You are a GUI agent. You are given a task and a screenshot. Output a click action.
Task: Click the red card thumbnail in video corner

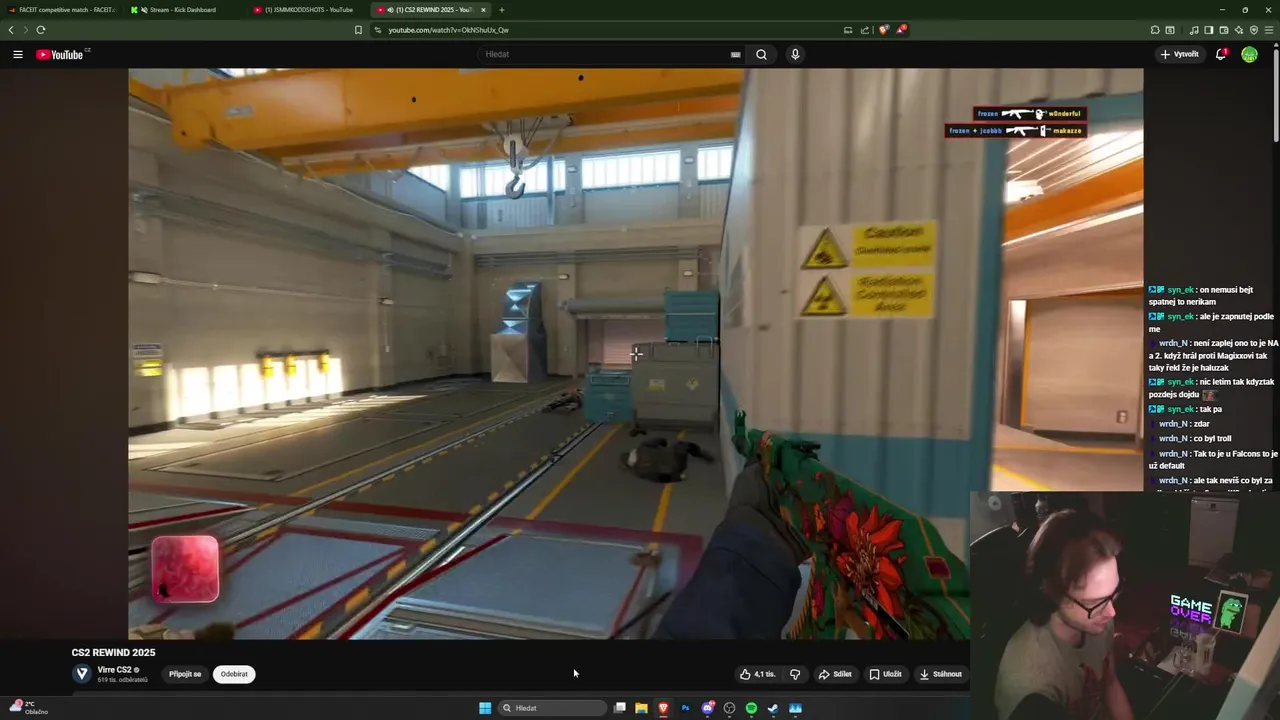(185, 569)
